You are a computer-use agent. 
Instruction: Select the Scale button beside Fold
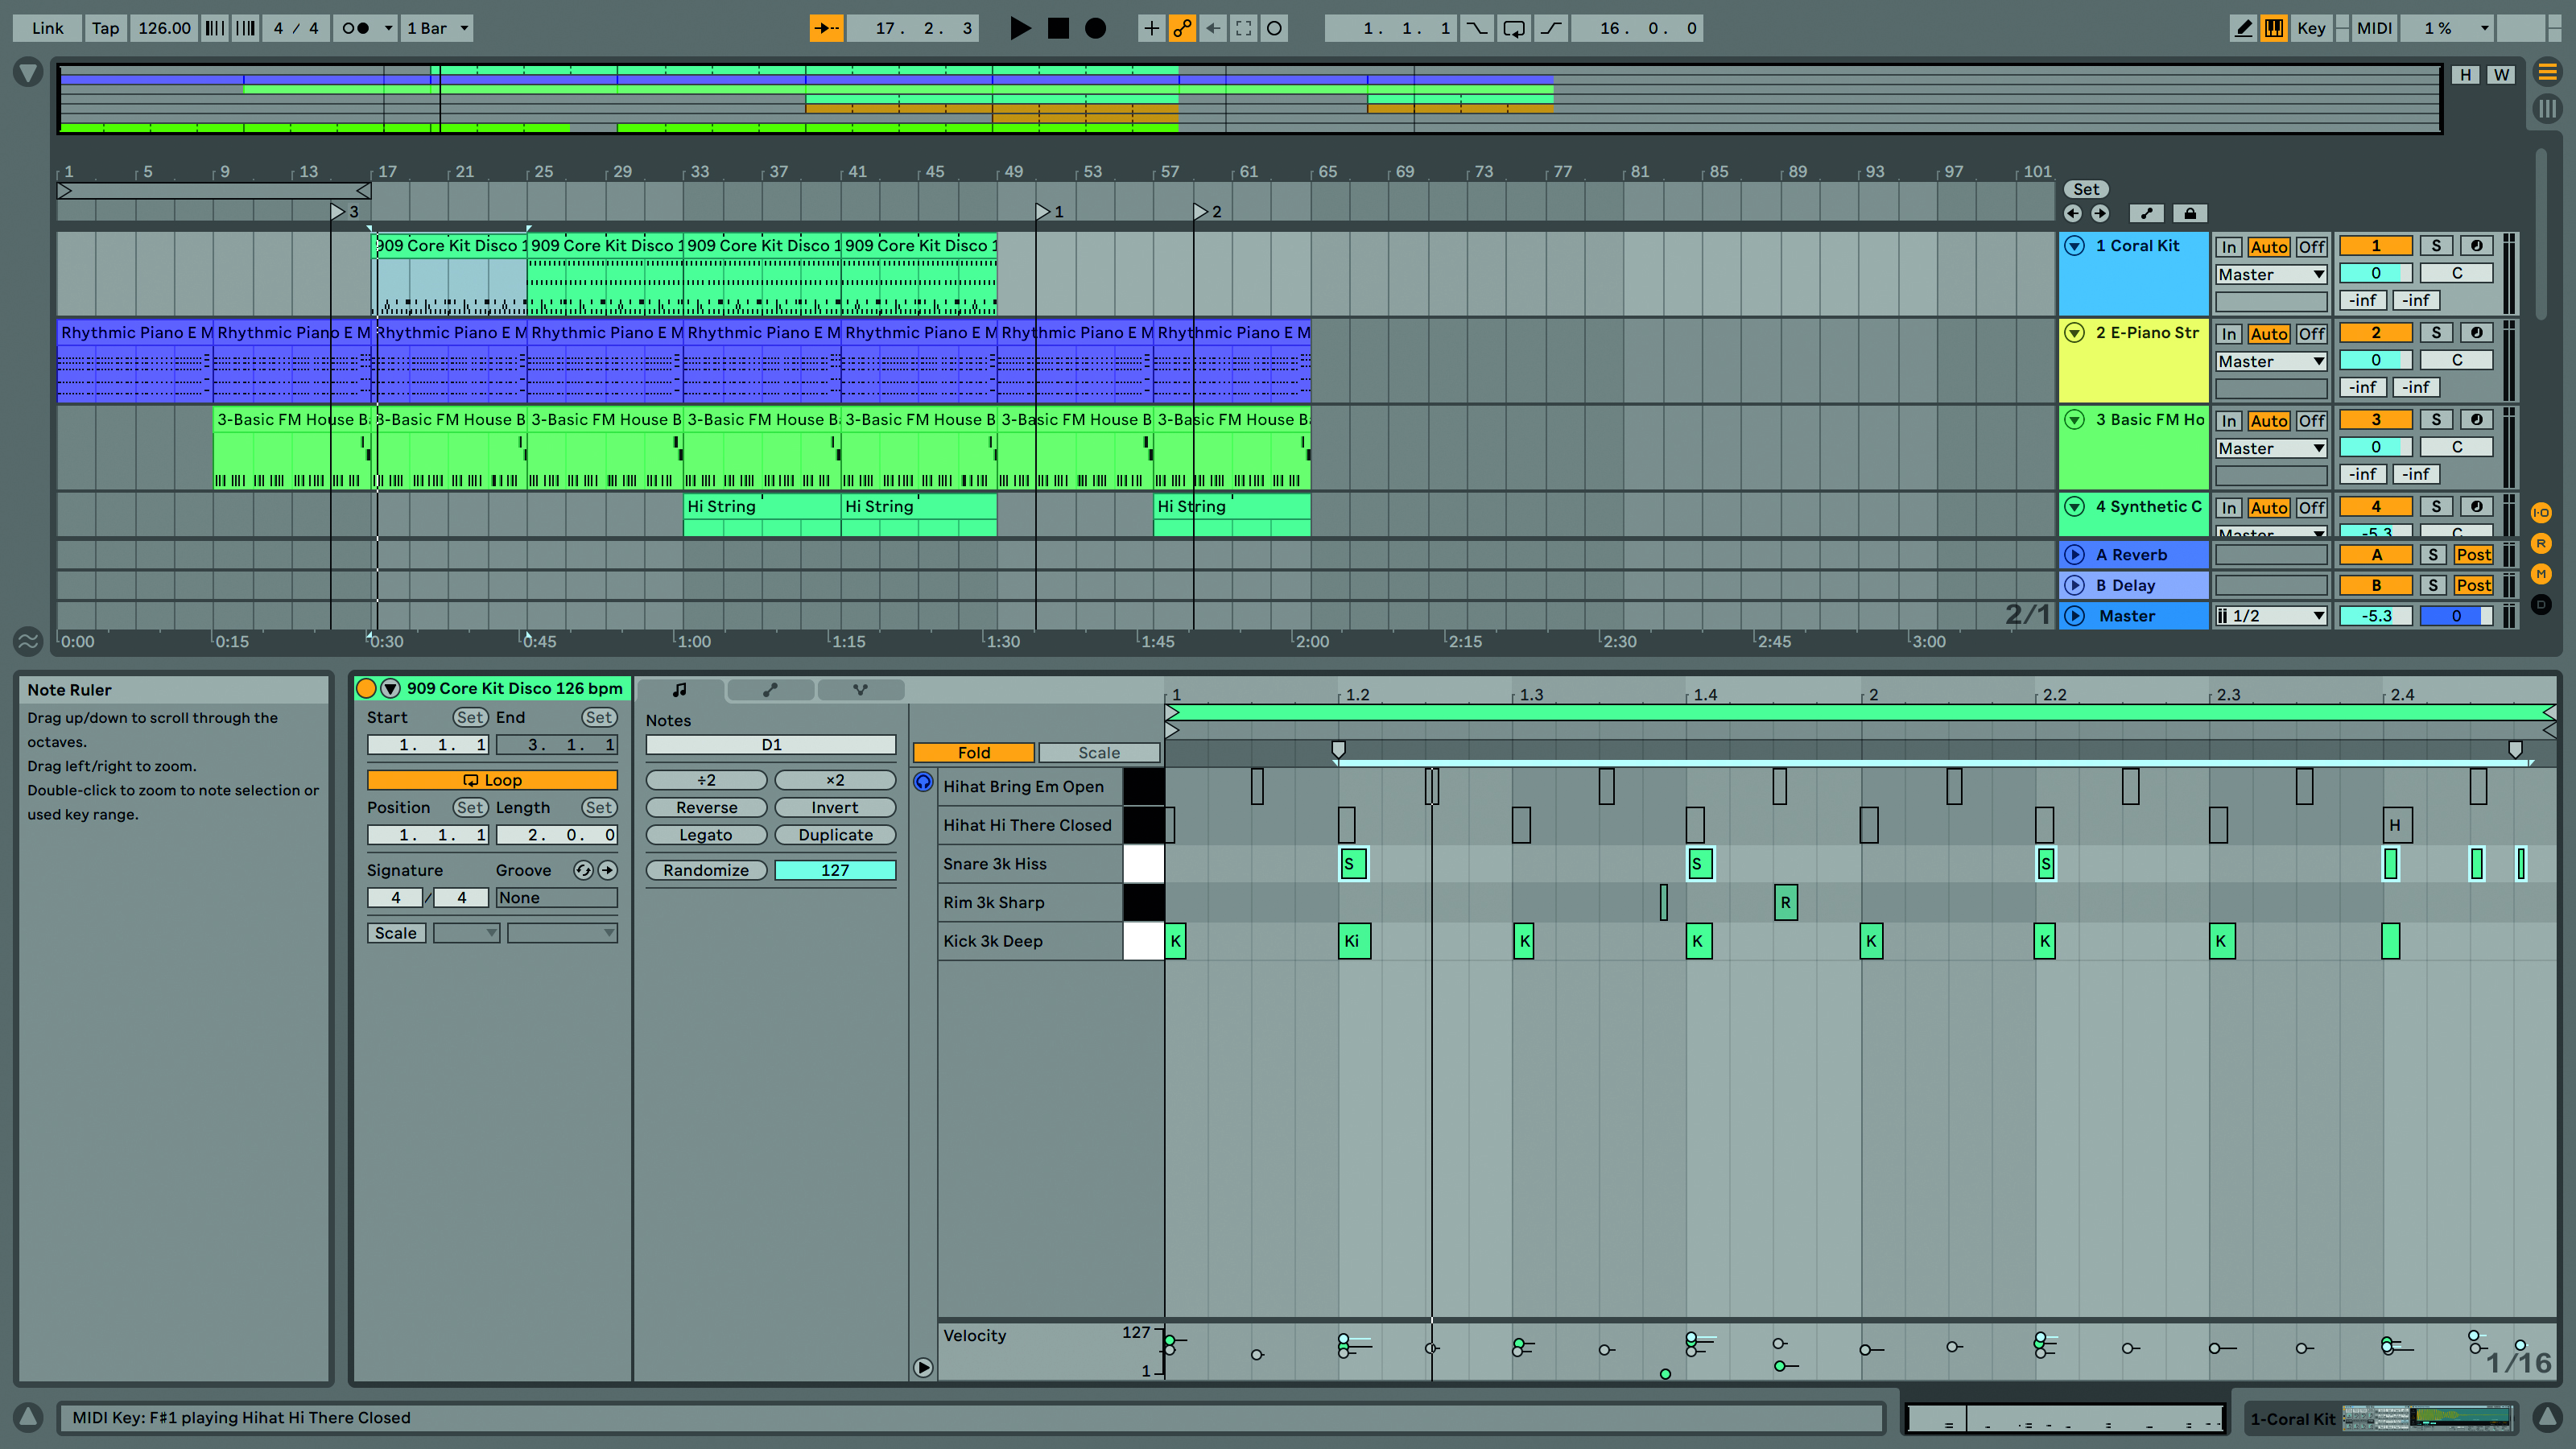tap(1099, 753)
